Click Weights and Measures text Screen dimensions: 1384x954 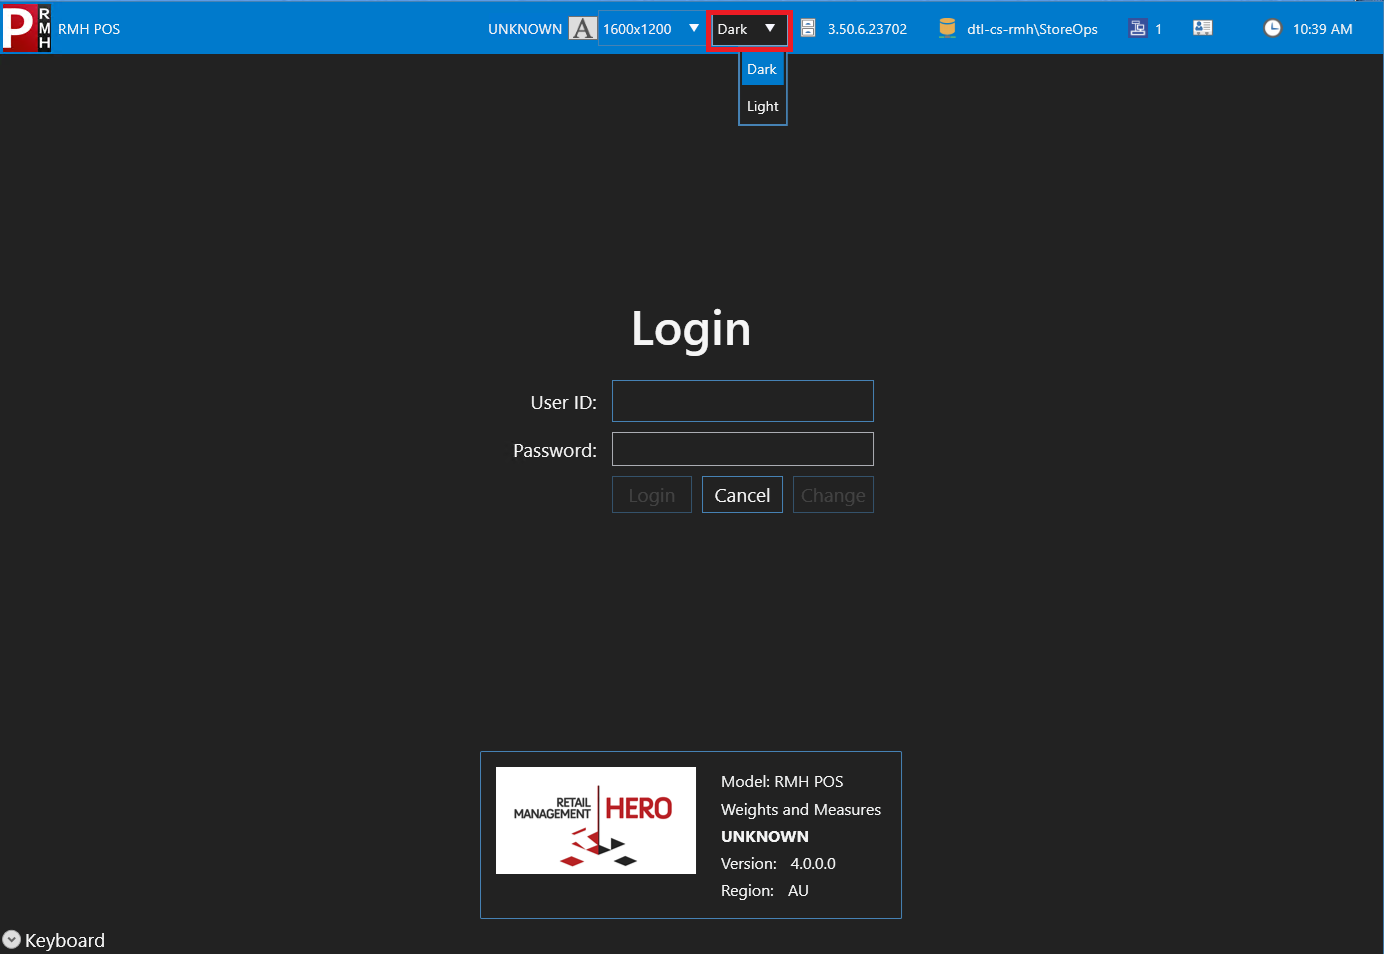(x=801, y=809)
